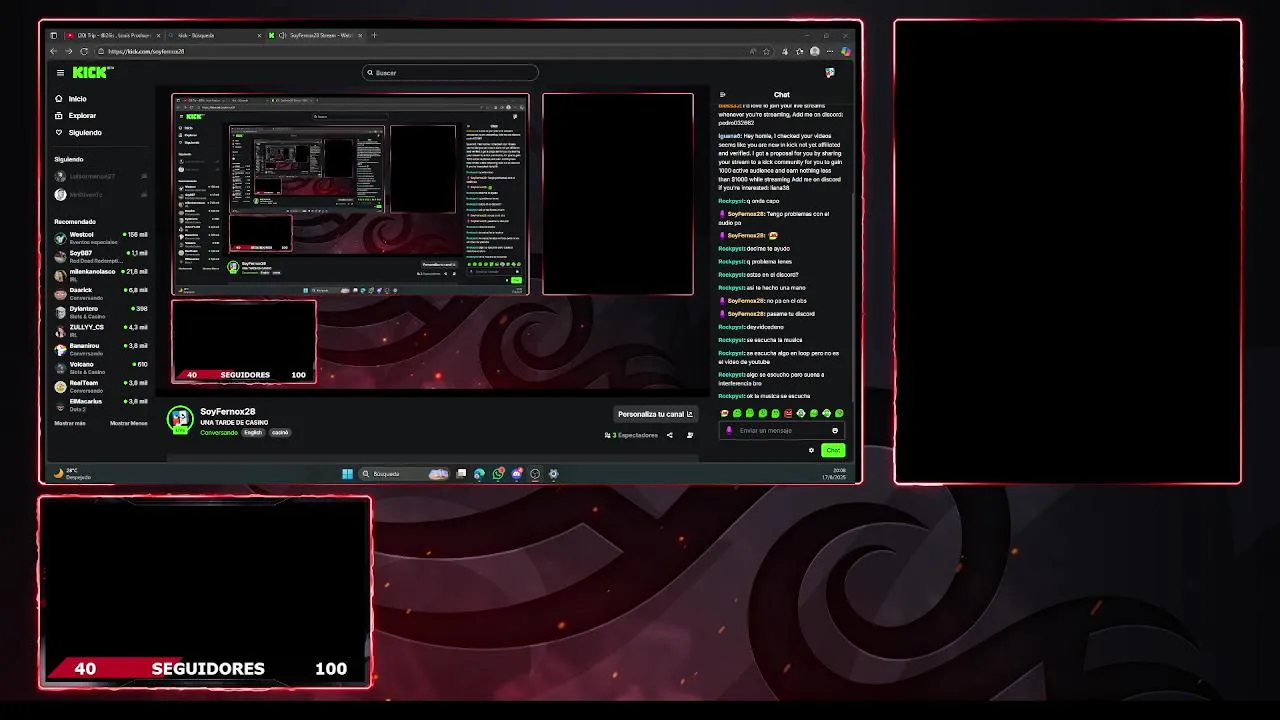This screenshot has height=720, width=1280.
Task: Click the Búsqueda taskbar search box
Action: pyautogui.click(x=405, y=474)
